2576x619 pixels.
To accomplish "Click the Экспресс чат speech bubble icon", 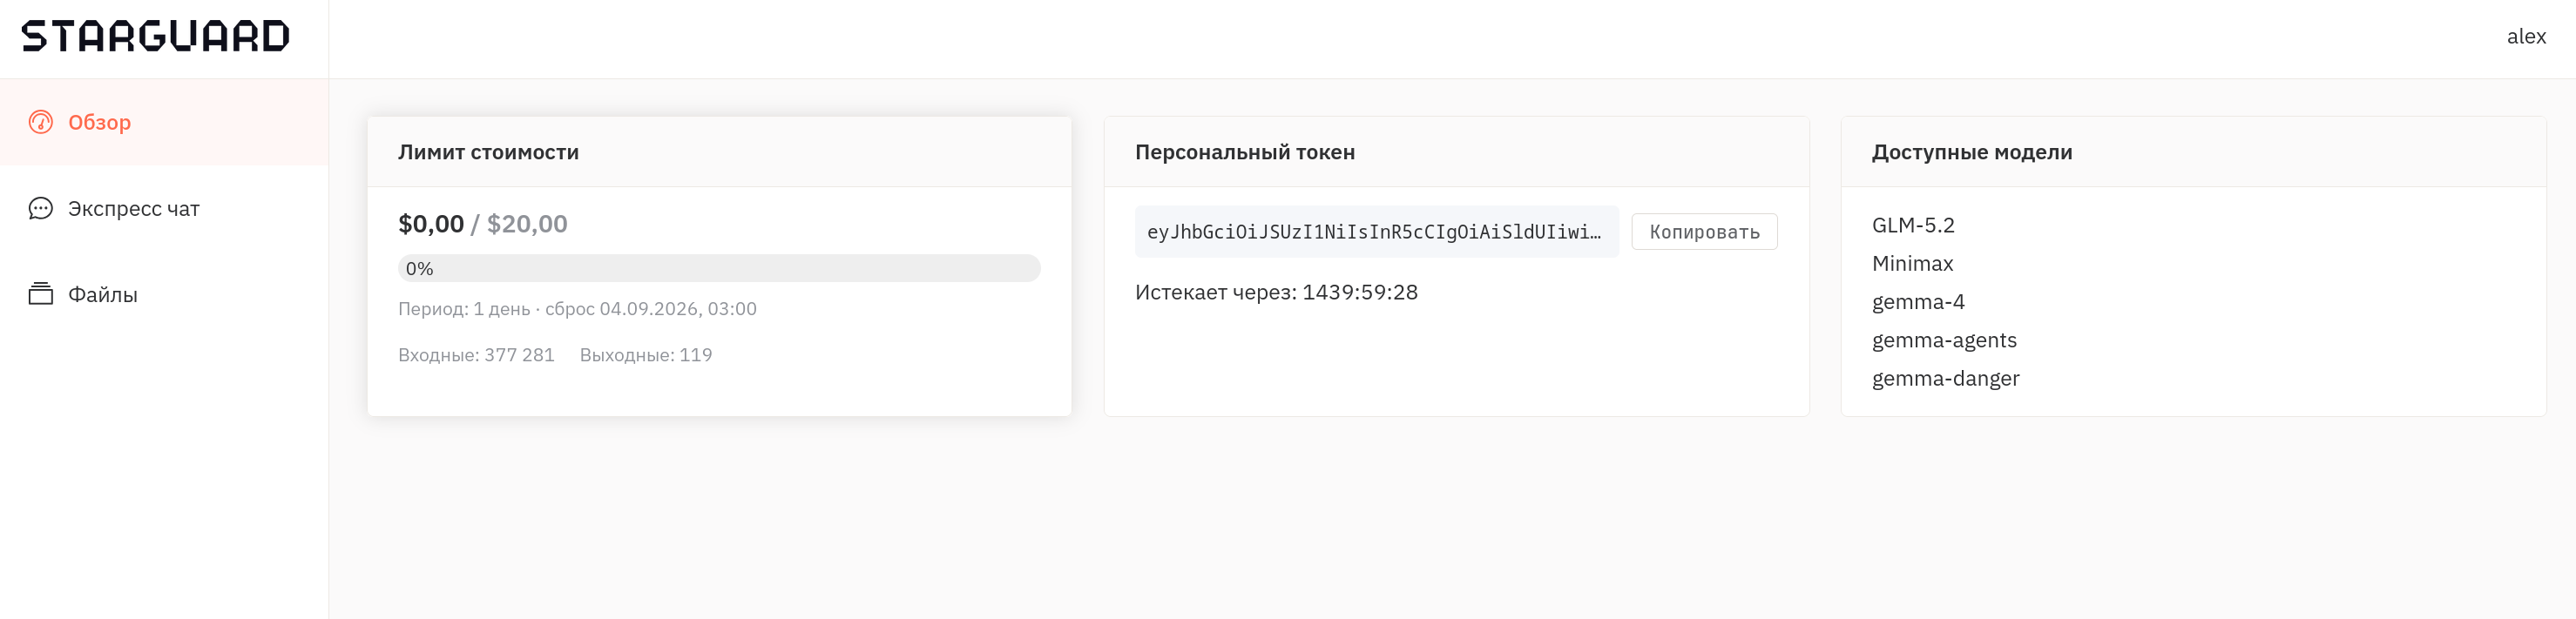I will tap(40, 208).
